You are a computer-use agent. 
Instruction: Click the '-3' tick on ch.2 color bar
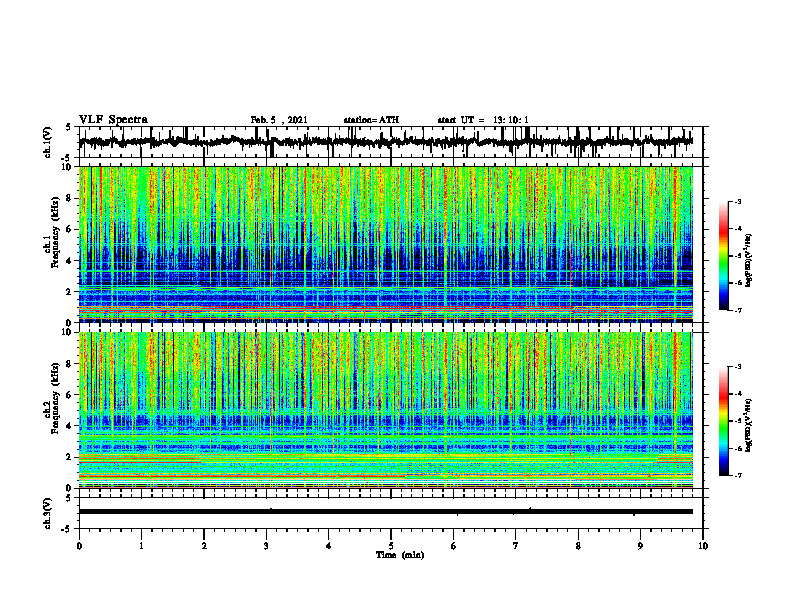coord(738,367)
